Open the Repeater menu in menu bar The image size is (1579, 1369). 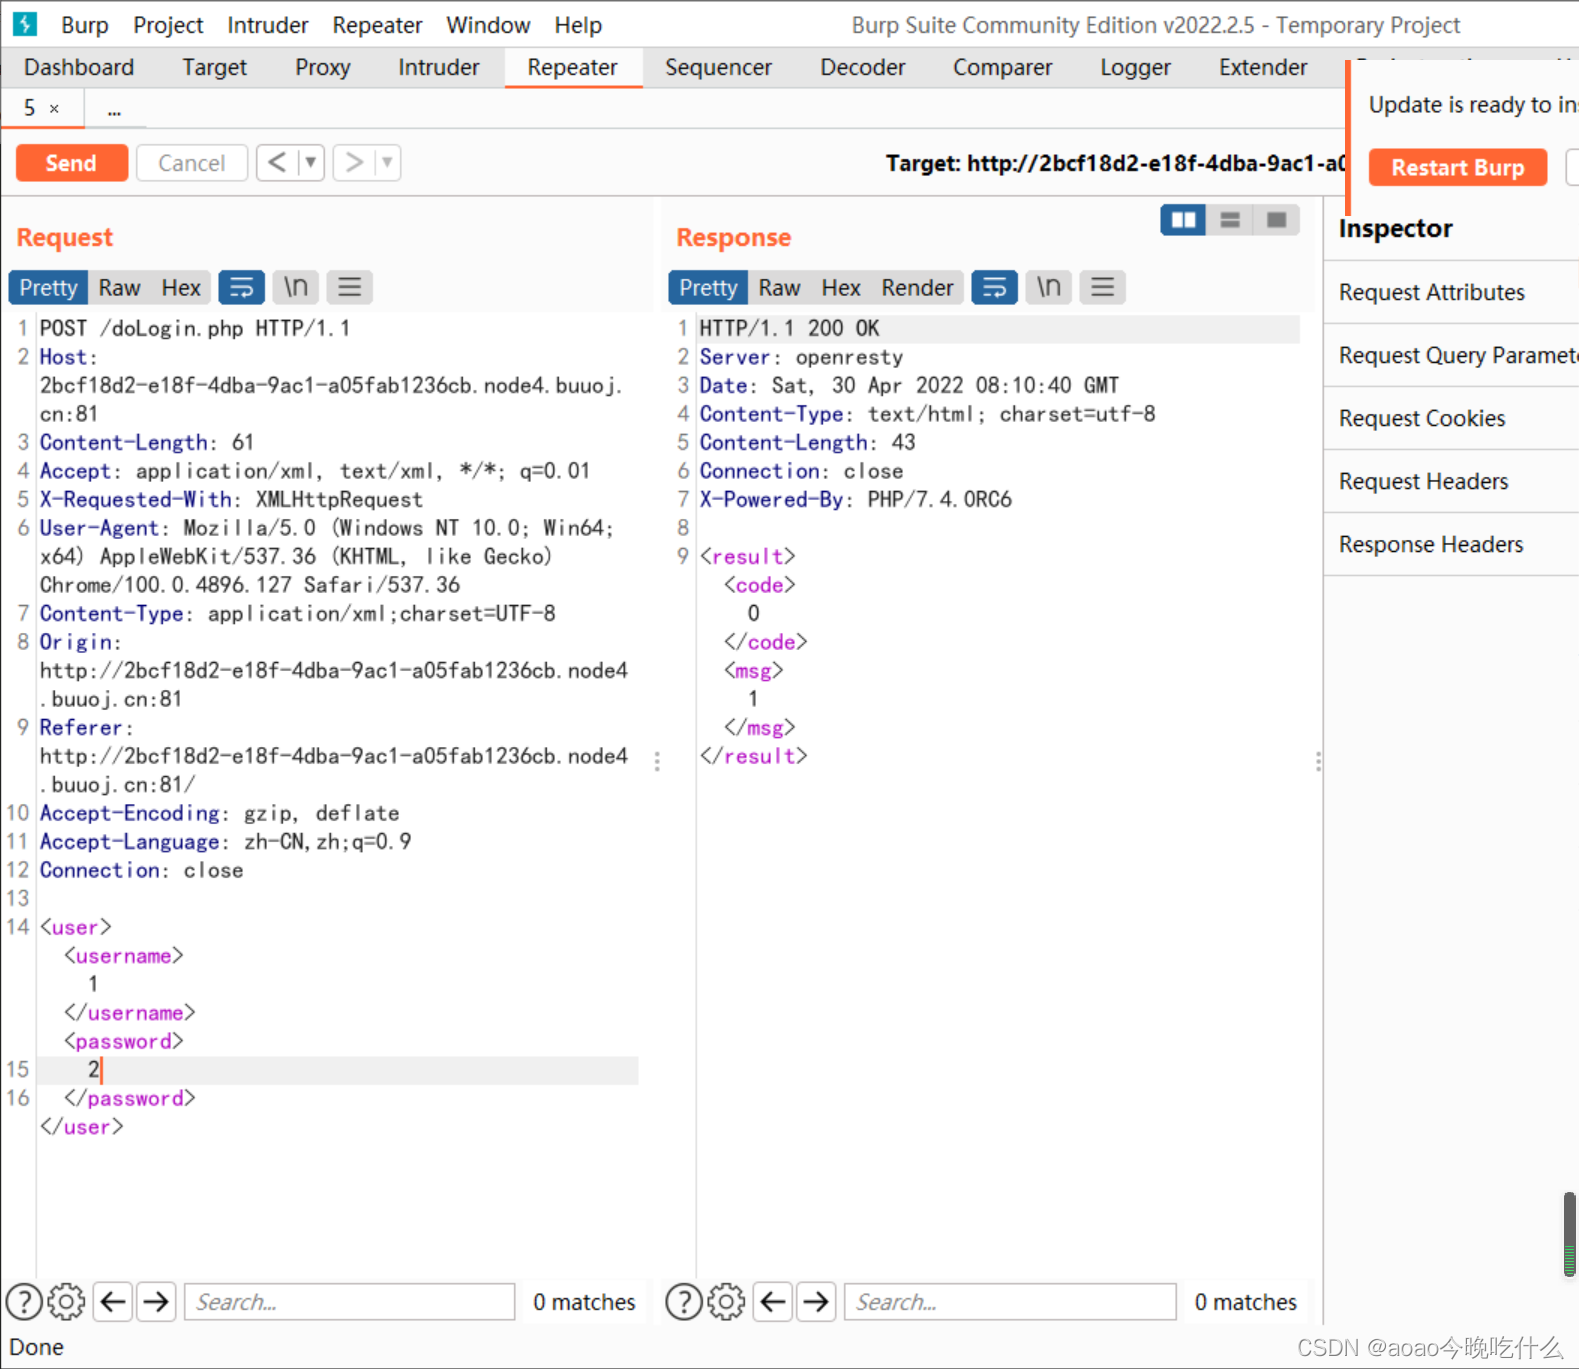tap(377, 24)
